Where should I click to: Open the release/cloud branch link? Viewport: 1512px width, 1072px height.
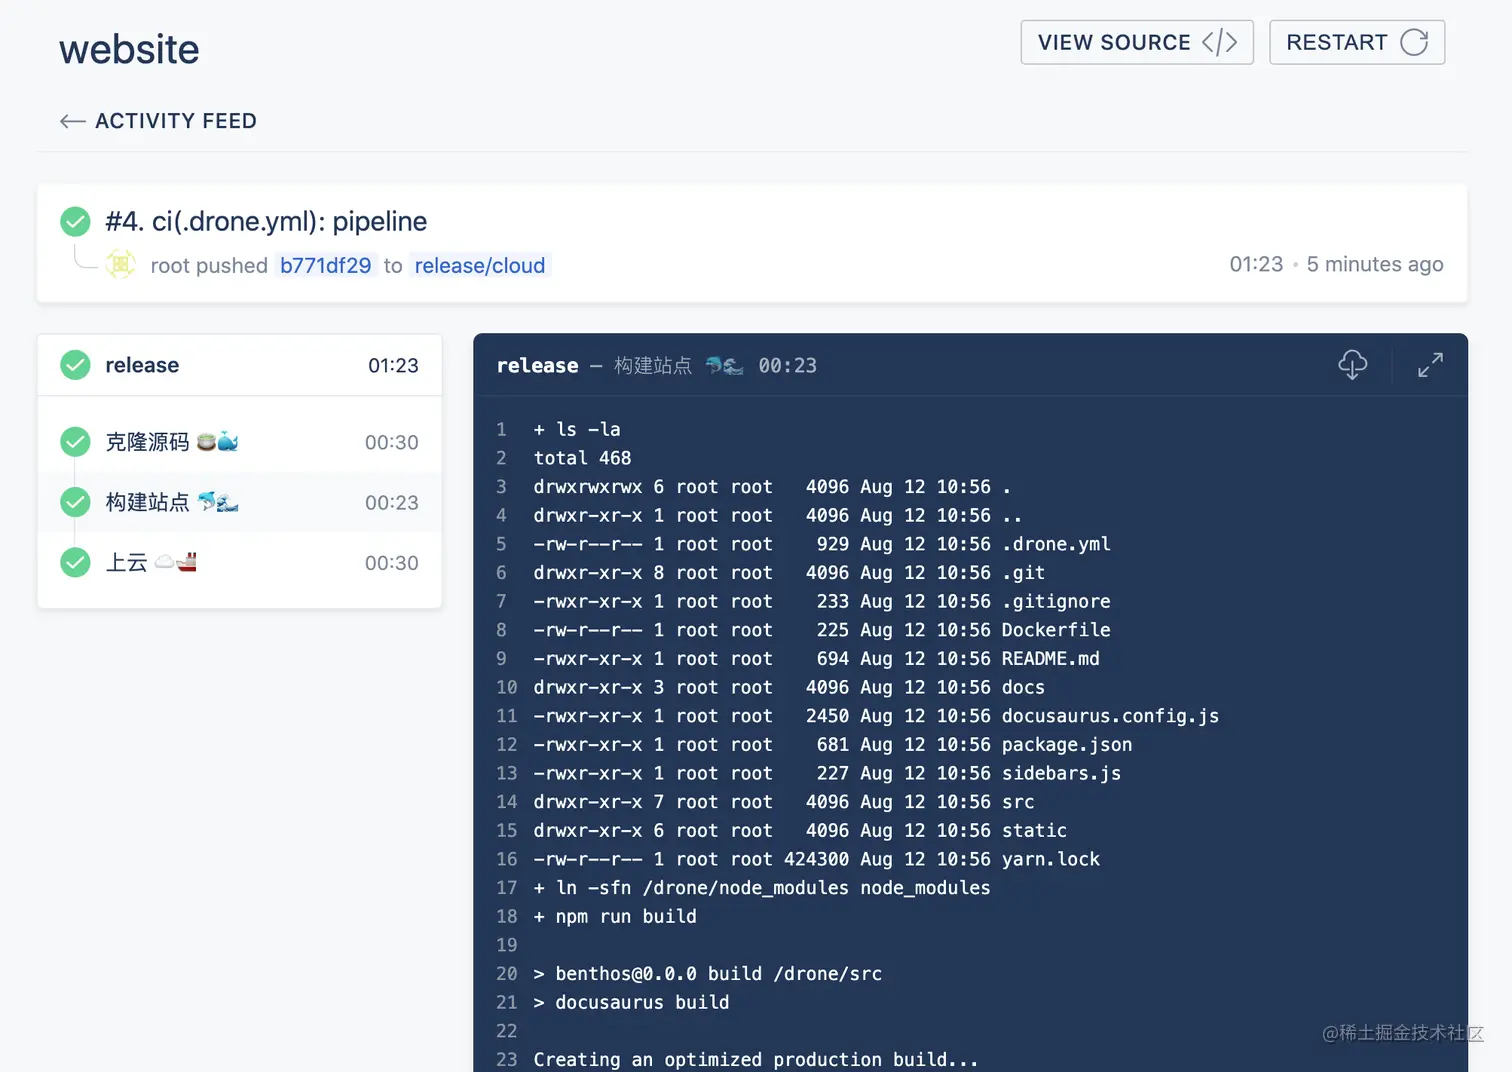pyautogui.click(x=480, y=265)
